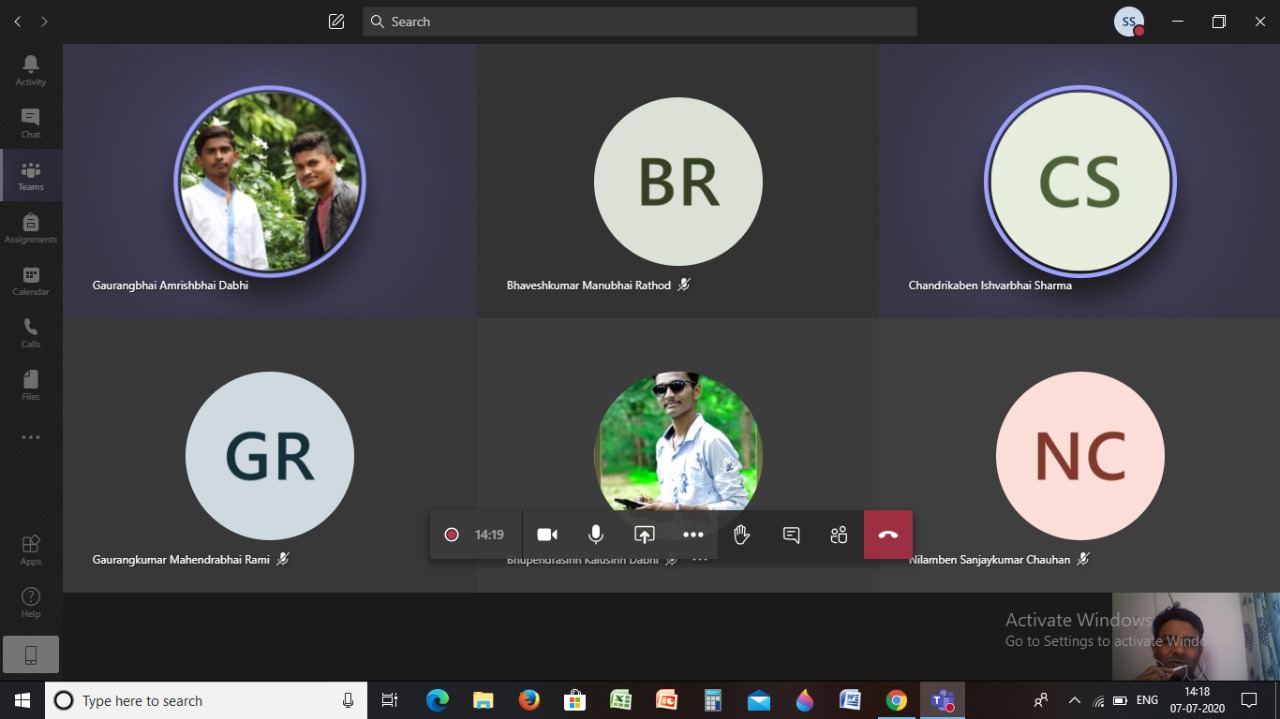The width and height of the screenshot is (1280, 719).
Task: Open the SS profile avatar menu
Action: 1129,21
